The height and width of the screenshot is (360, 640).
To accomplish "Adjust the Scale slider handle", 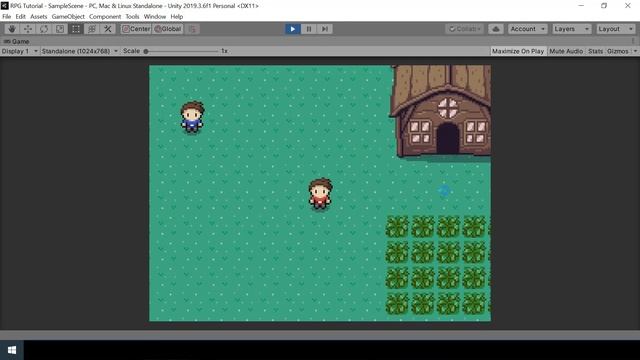I will pos(146,51).
